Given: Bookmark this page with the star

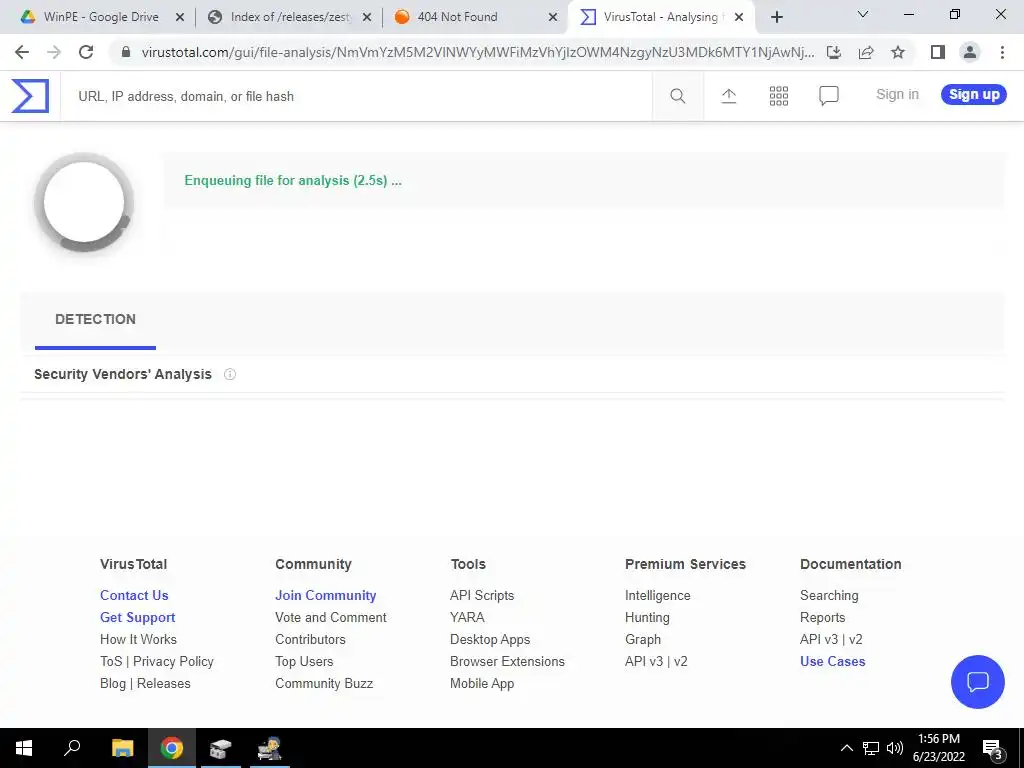Looking at the screenshot, I should (898, 52).
